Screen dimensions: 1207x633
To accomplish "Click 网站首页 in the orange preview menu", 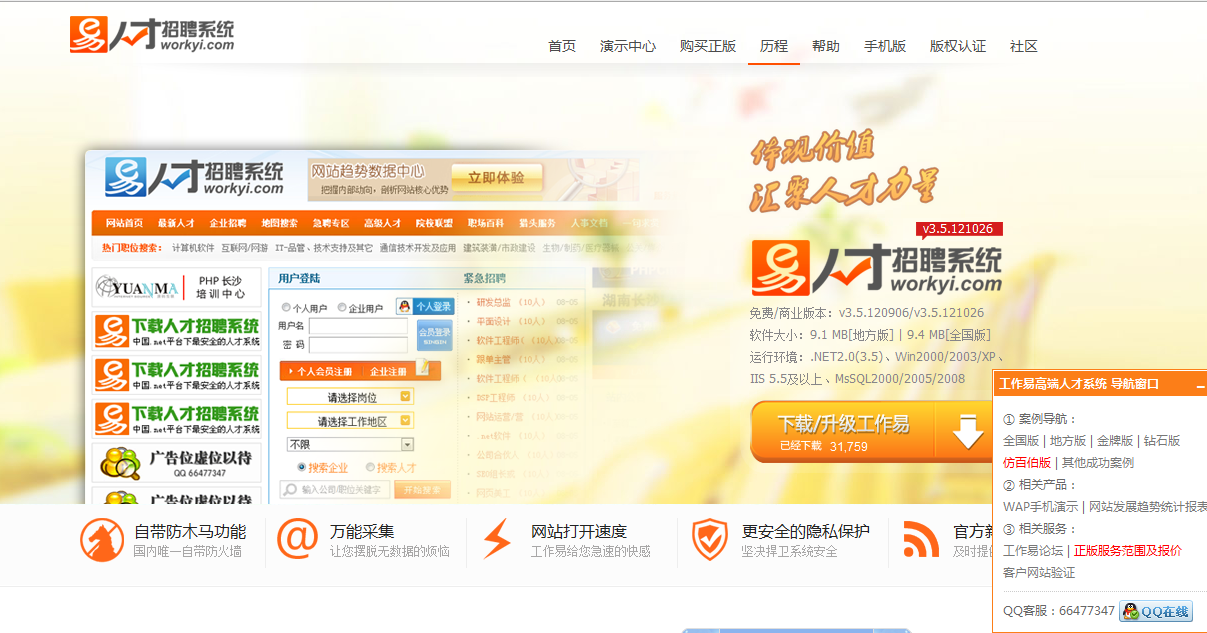I will pos(124,222).
